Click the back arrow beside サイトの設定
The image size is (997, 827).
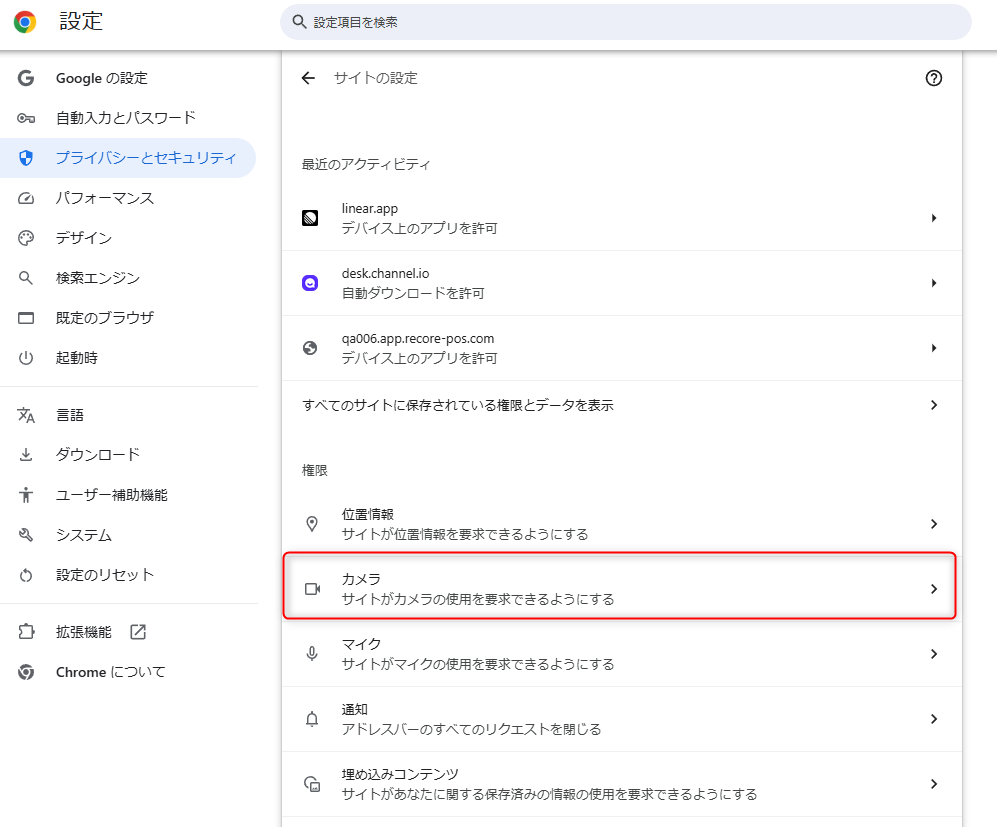click(x=308, y=78)
